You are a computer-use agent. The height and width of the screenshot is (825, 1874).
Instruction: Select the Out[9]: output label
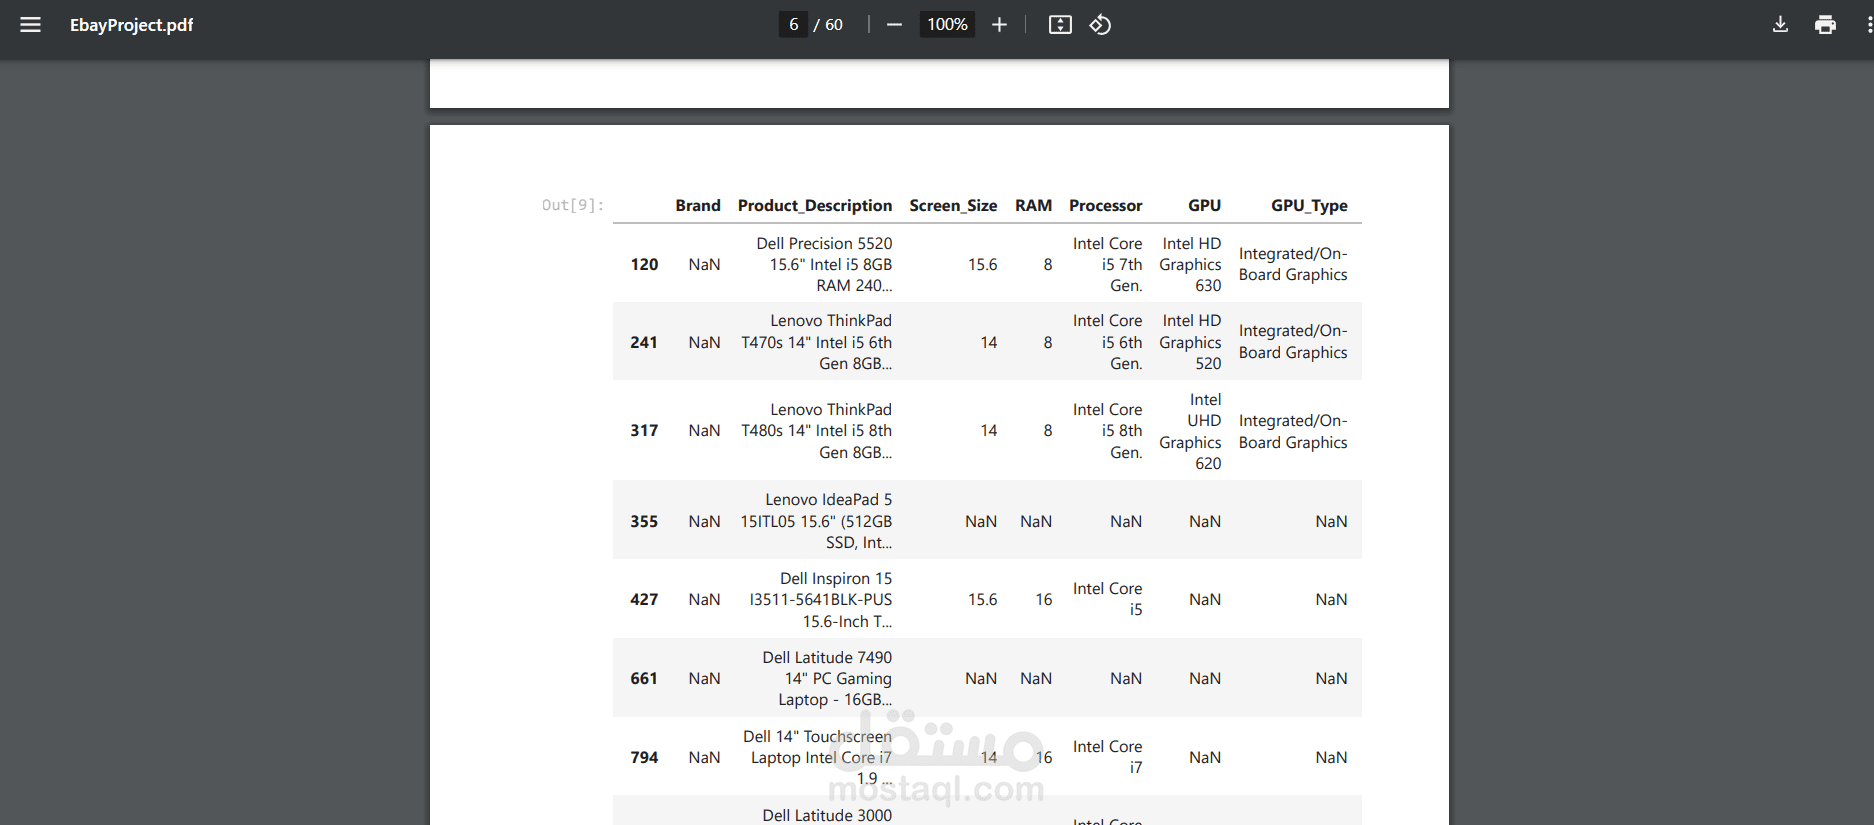[572, 205]
